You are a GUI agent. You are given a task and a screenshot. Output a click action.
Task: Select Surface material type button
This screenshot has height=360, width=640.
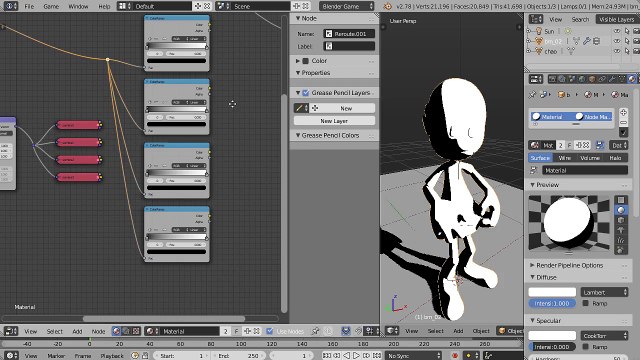[x=540, y=158]
